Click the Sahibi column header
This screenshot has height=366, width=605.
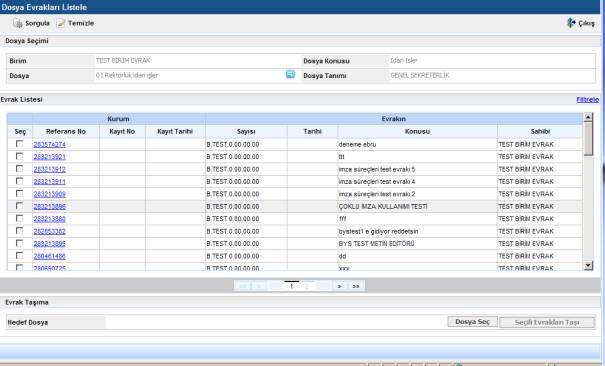tap(540, 132)
